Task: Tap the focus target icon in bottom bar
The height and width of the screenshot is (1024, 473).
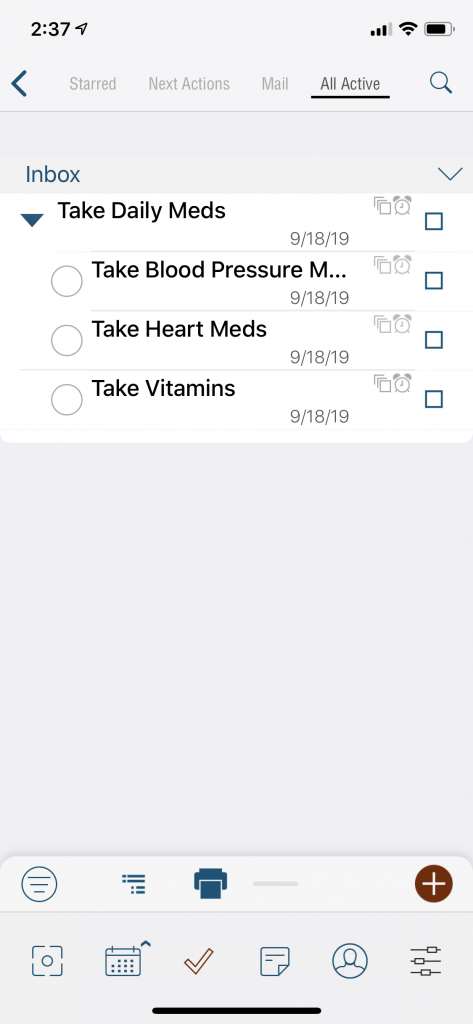Action: [x=47, y=961]
